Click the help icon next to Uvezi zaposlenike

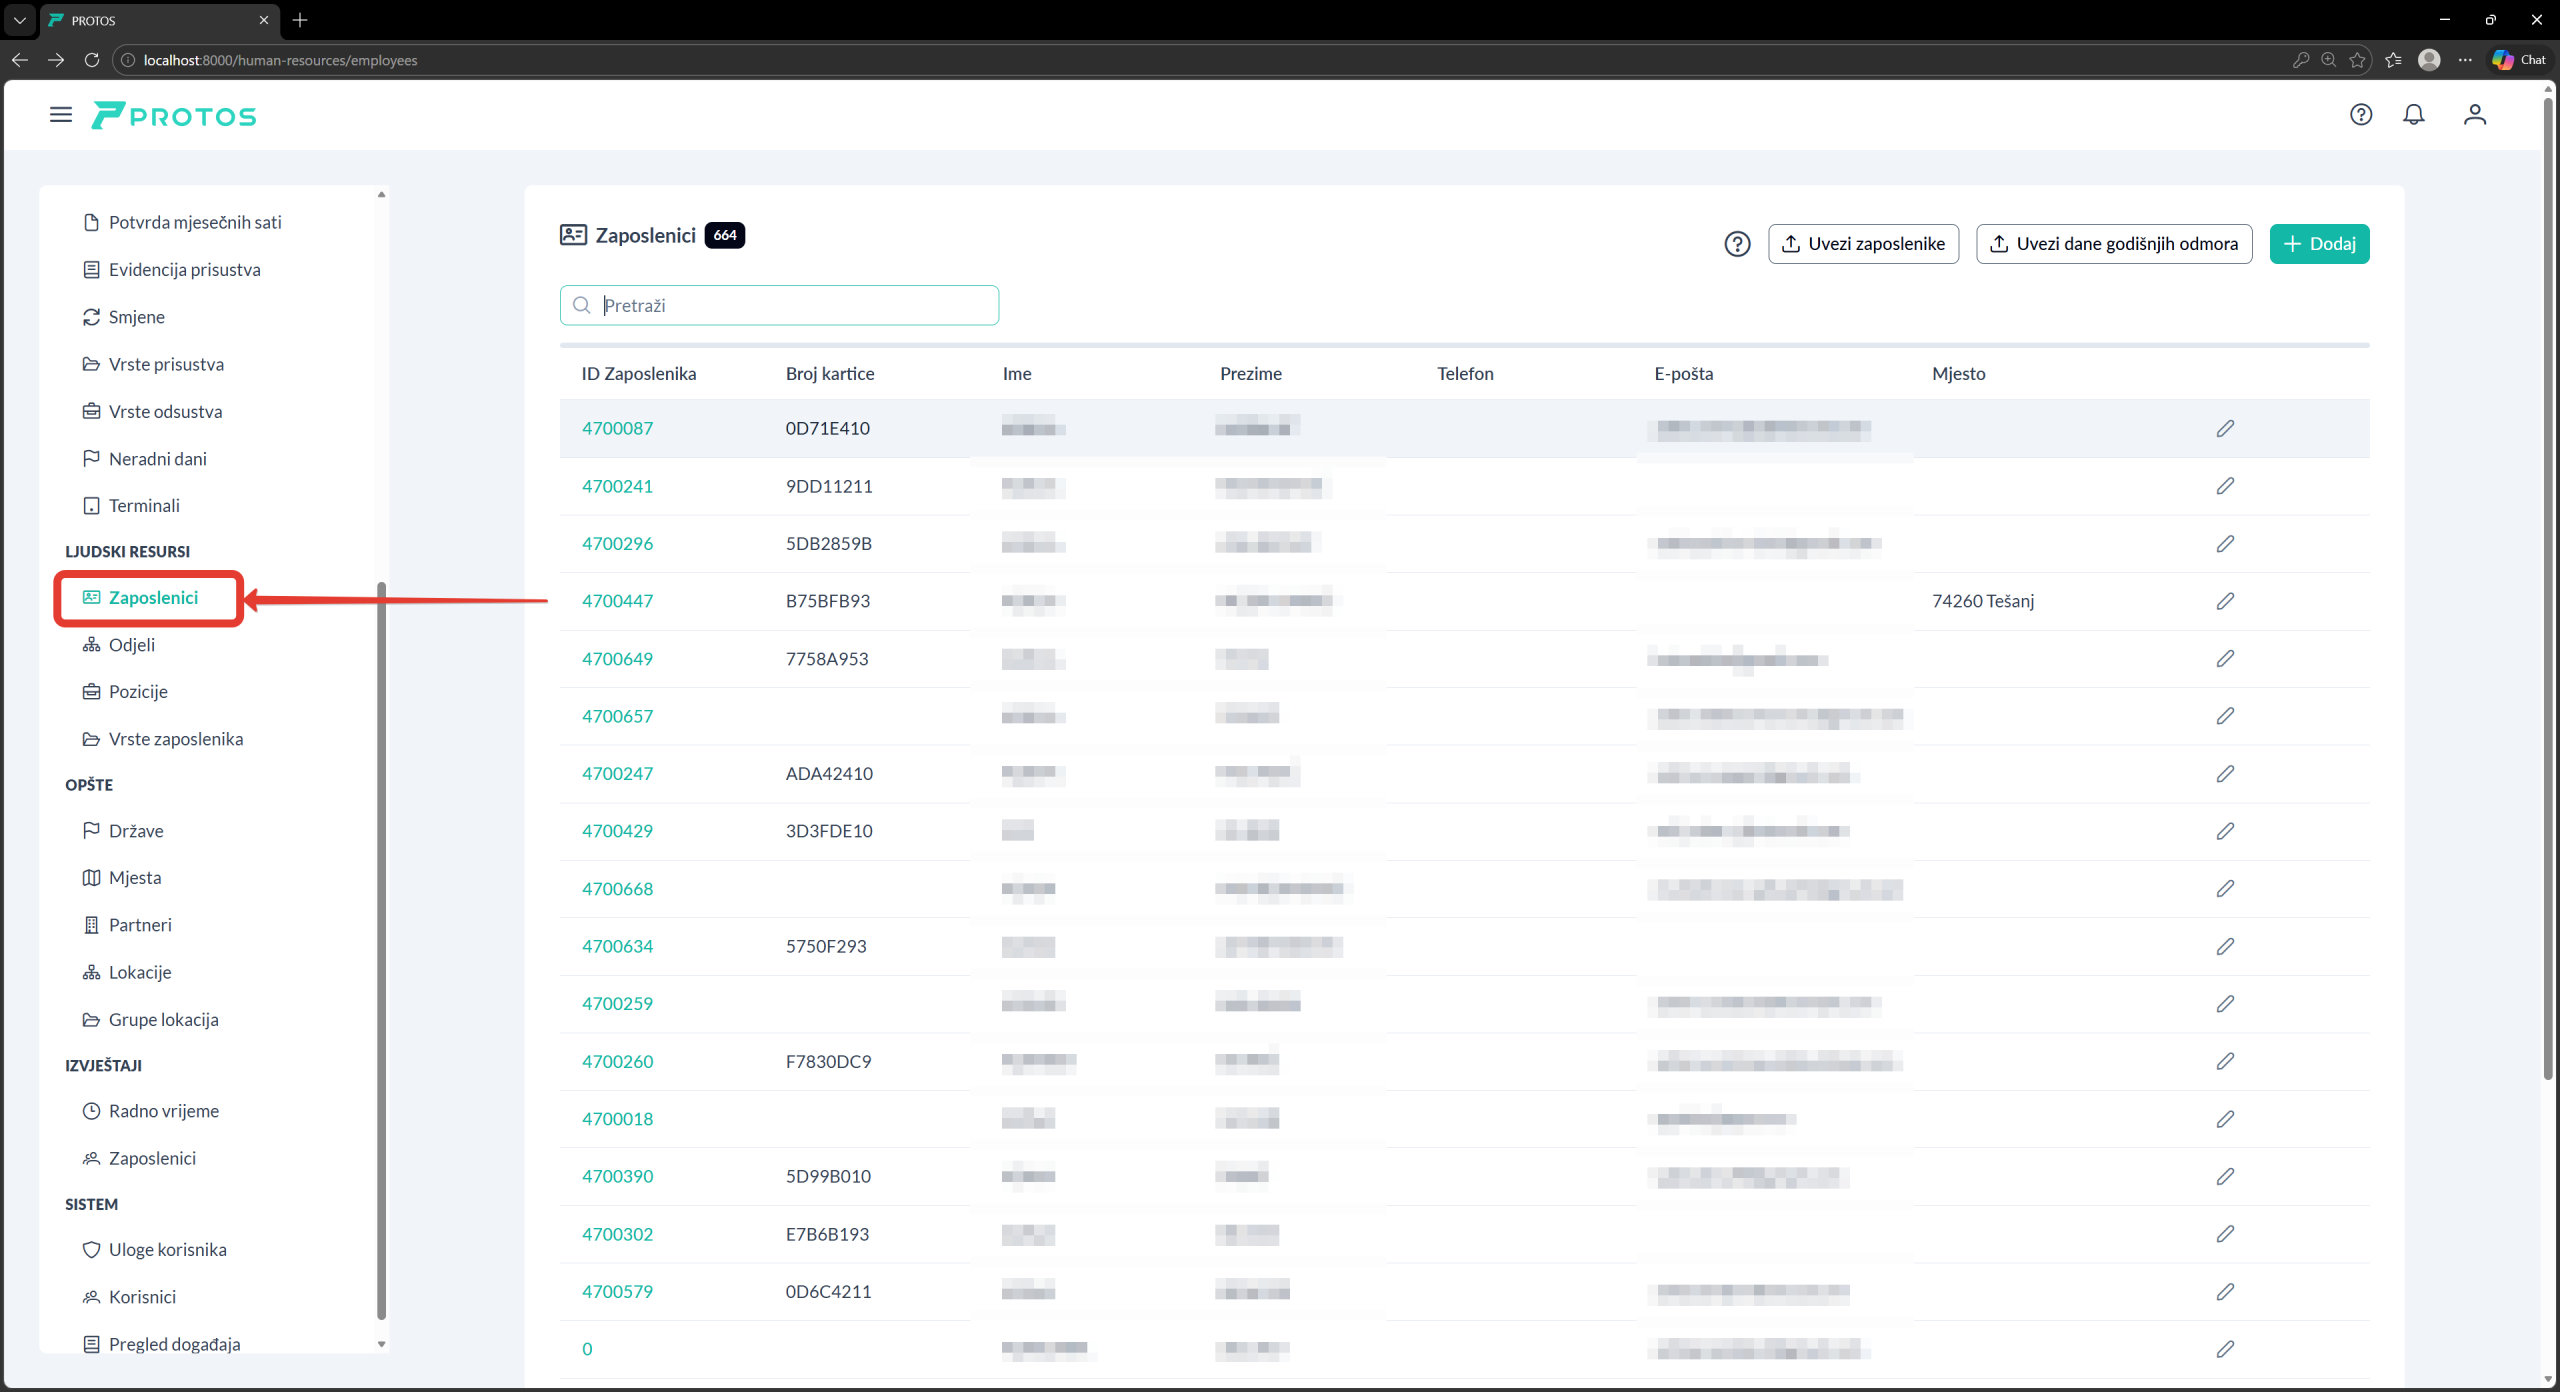pos(1737,244)
